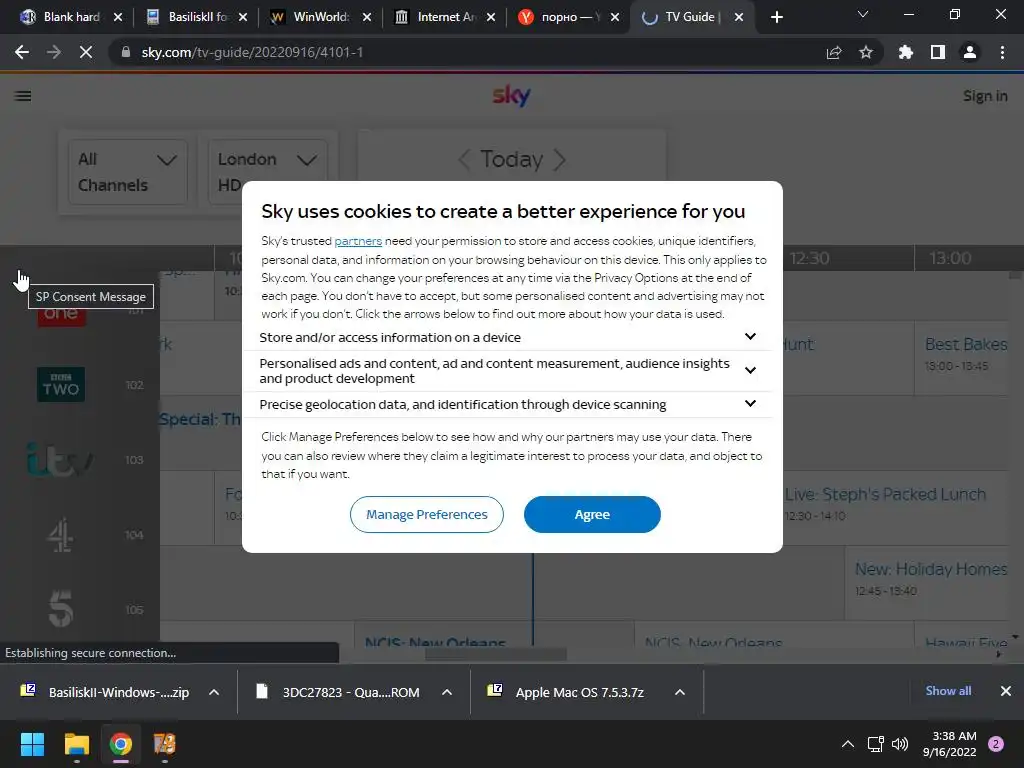Show hidden system tray icons
The height and width of the screenshot is (768, 1024).
pos(847,744)
